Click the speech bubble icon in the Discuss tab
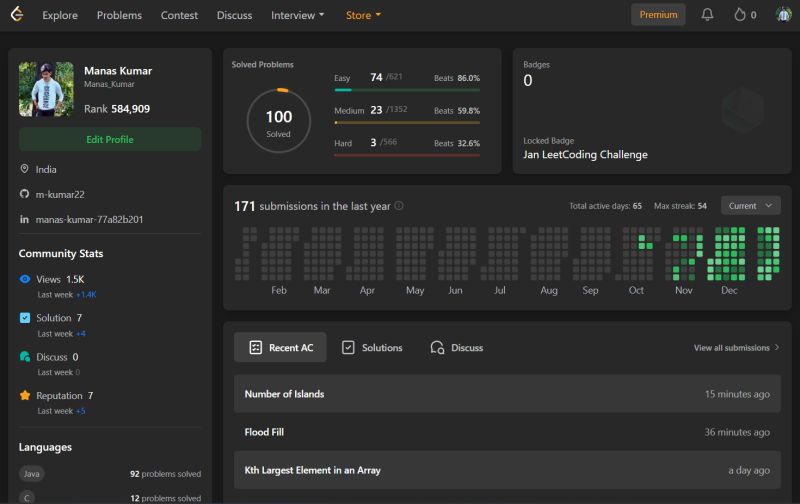The image size is (800, 504). tap(437, 347)
